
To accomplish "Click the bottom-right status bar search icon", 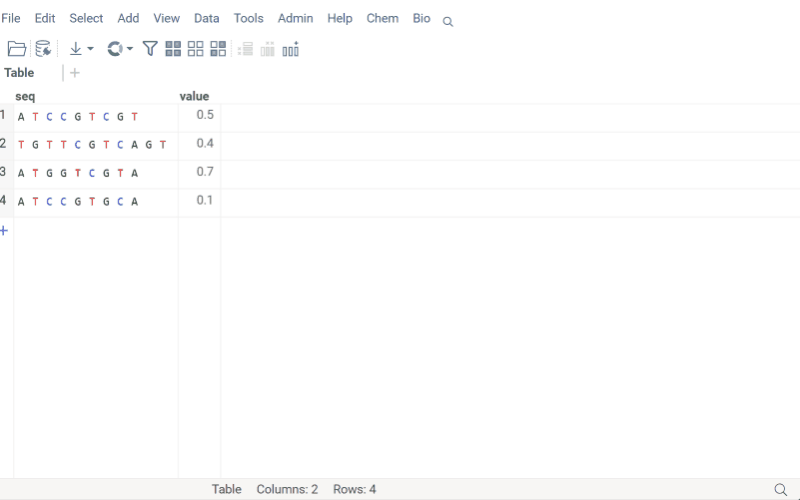I will click(x=781, y=489).
